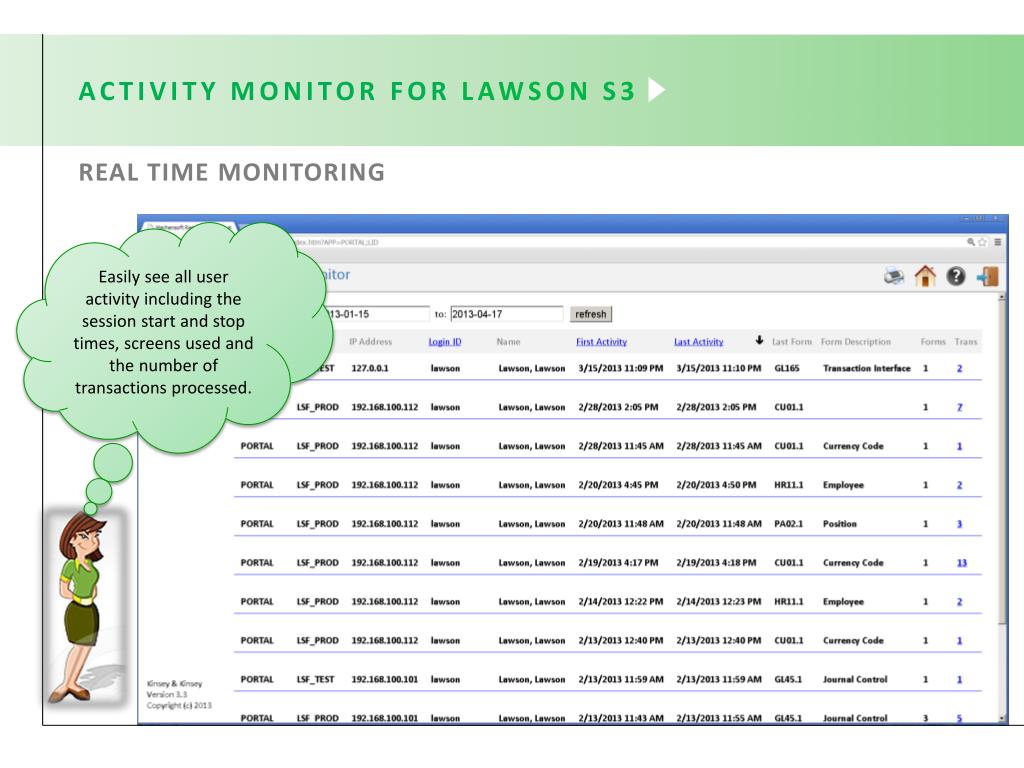Select 'Position' form description cell
This screenshot has height=768, width=1024.
click(840, 524)
